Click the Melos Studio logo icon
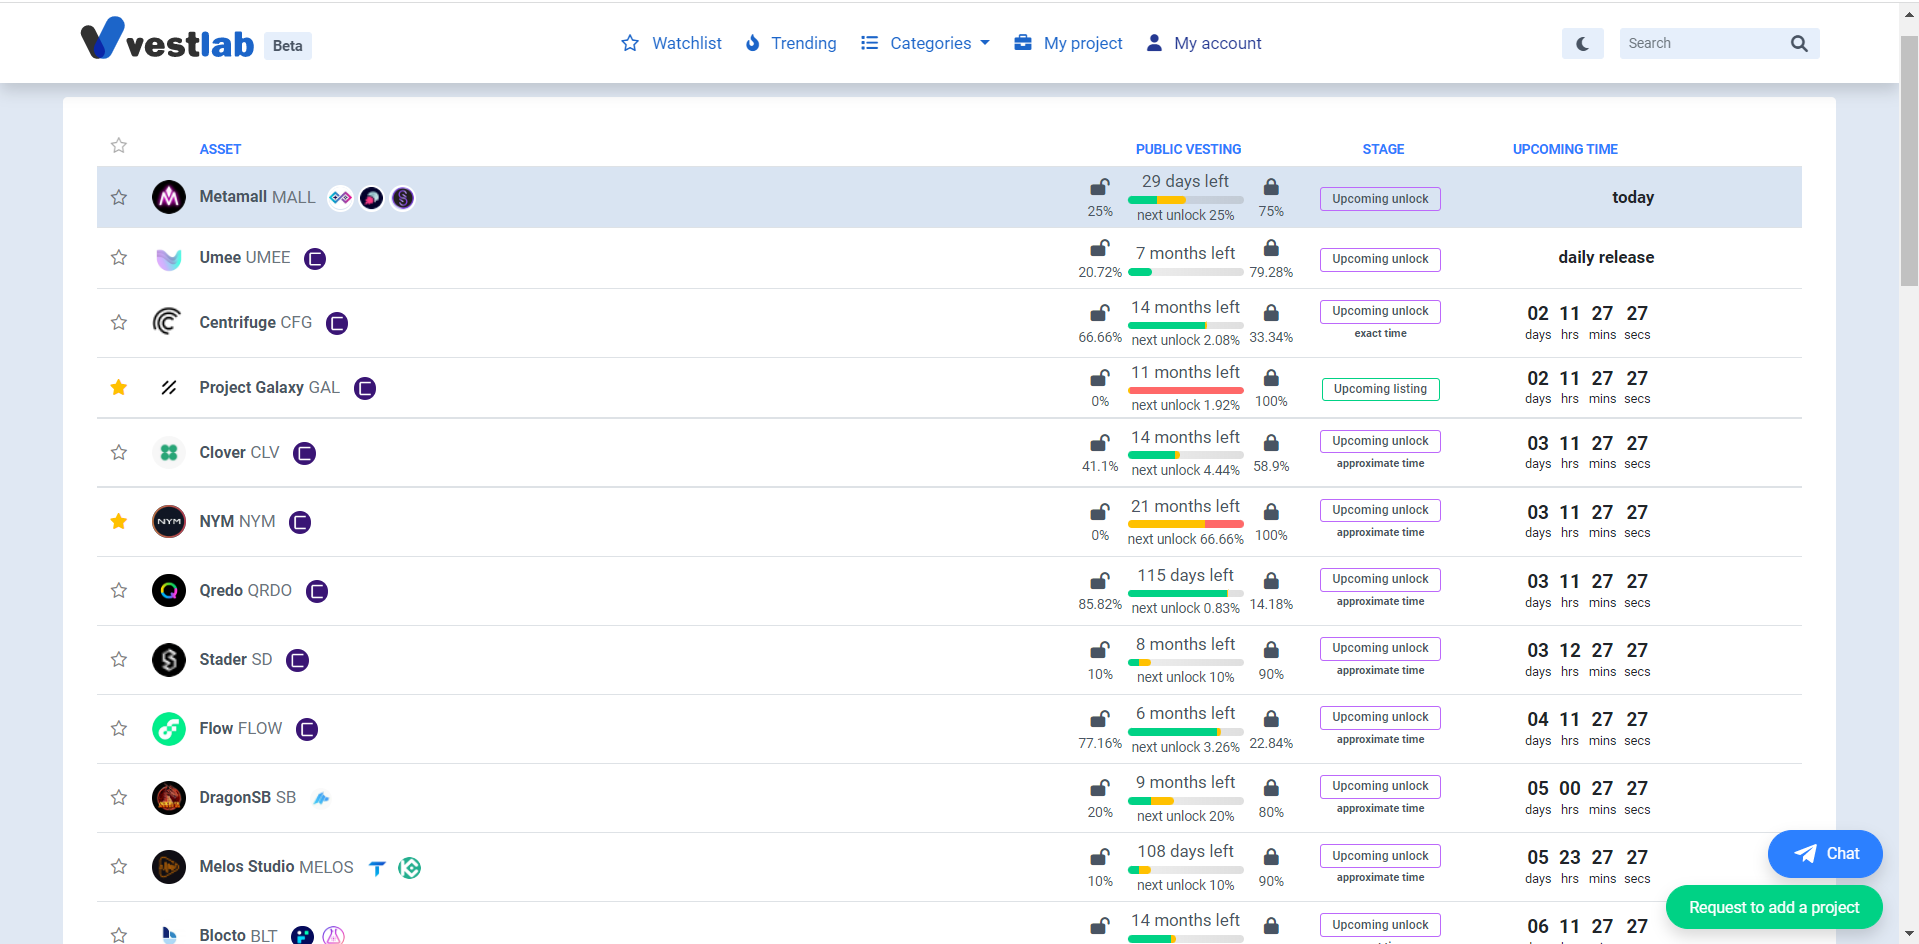The width and height of the screenshot is (1919, 944). pyautogui.click(x=169, y=866)
